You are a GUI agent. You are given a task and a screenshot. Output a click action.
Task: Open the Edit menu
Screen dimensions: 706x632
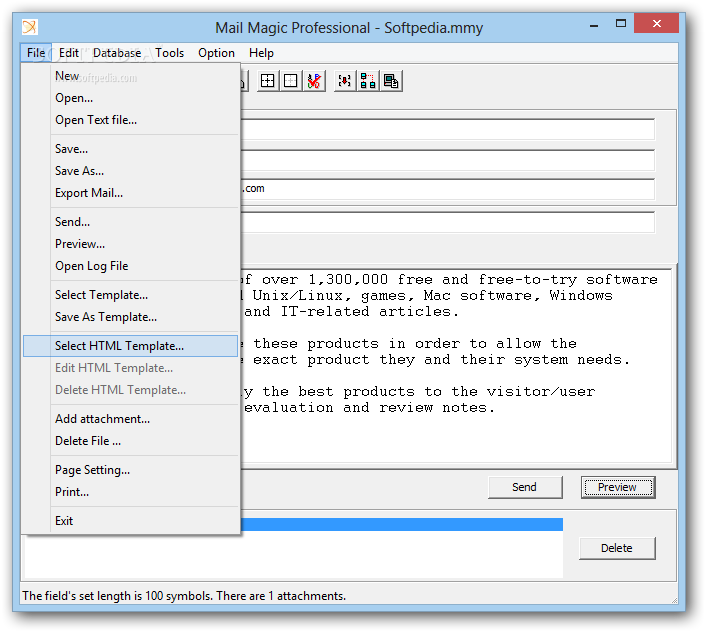[68, 53]
